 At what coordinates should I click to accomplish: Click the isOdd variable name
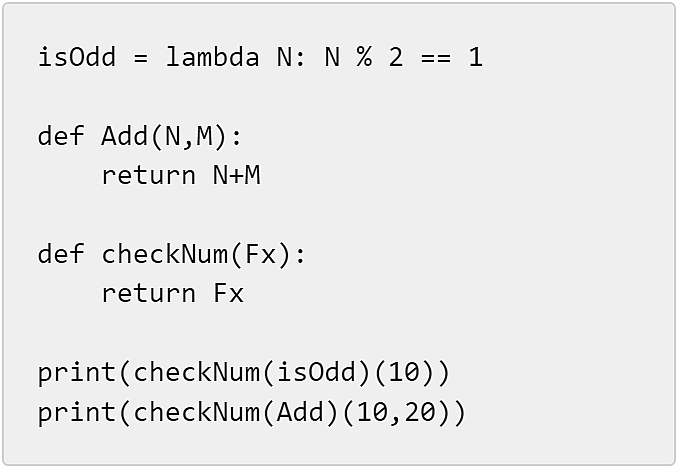tap(77, 57)
